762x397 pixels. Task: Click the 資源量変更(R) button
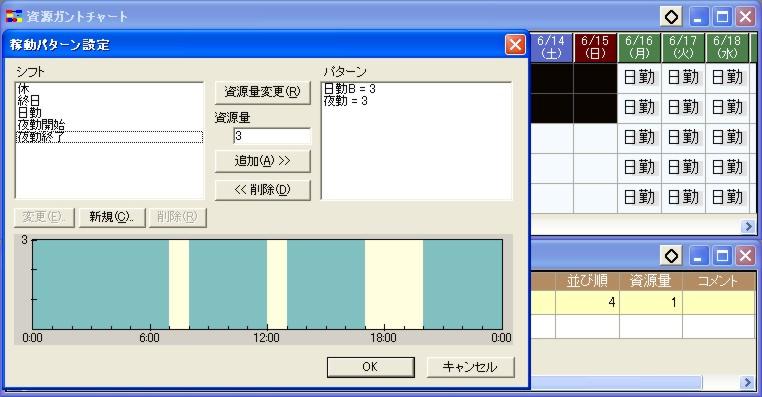click(x=262, y=92)
